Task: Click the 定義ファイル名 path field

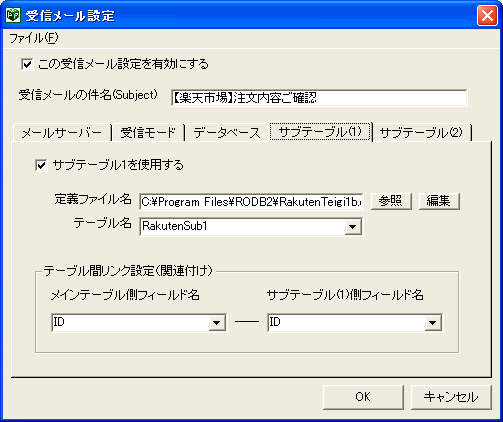Action: (251, 202)
